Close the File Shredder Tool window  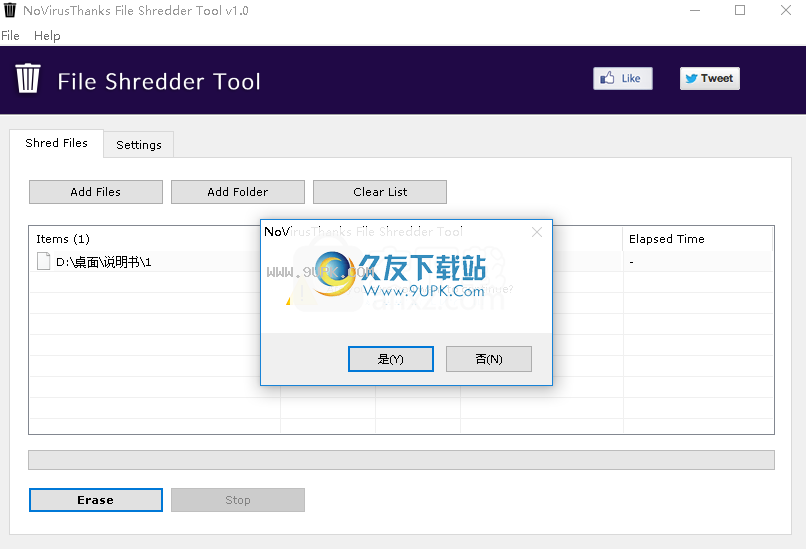click(x=785, y=10)
